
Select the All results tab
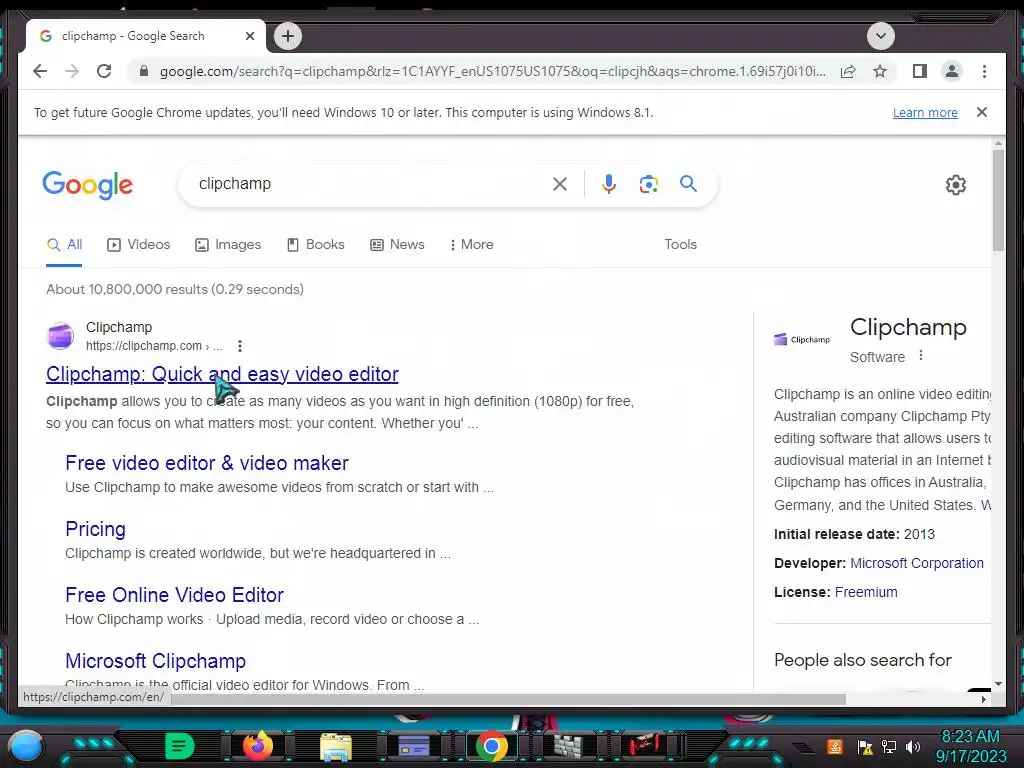coord(64,245)
